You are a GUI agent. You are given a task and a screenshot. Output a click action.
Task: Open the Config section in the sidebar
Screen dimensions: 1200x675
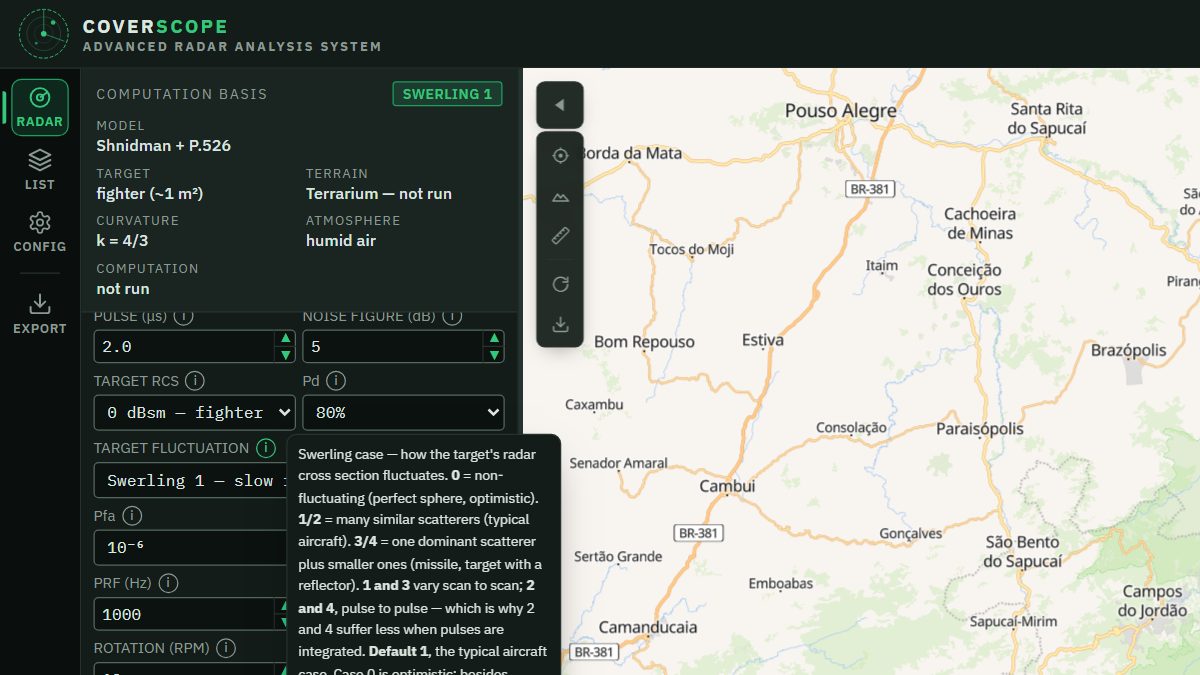40,232
